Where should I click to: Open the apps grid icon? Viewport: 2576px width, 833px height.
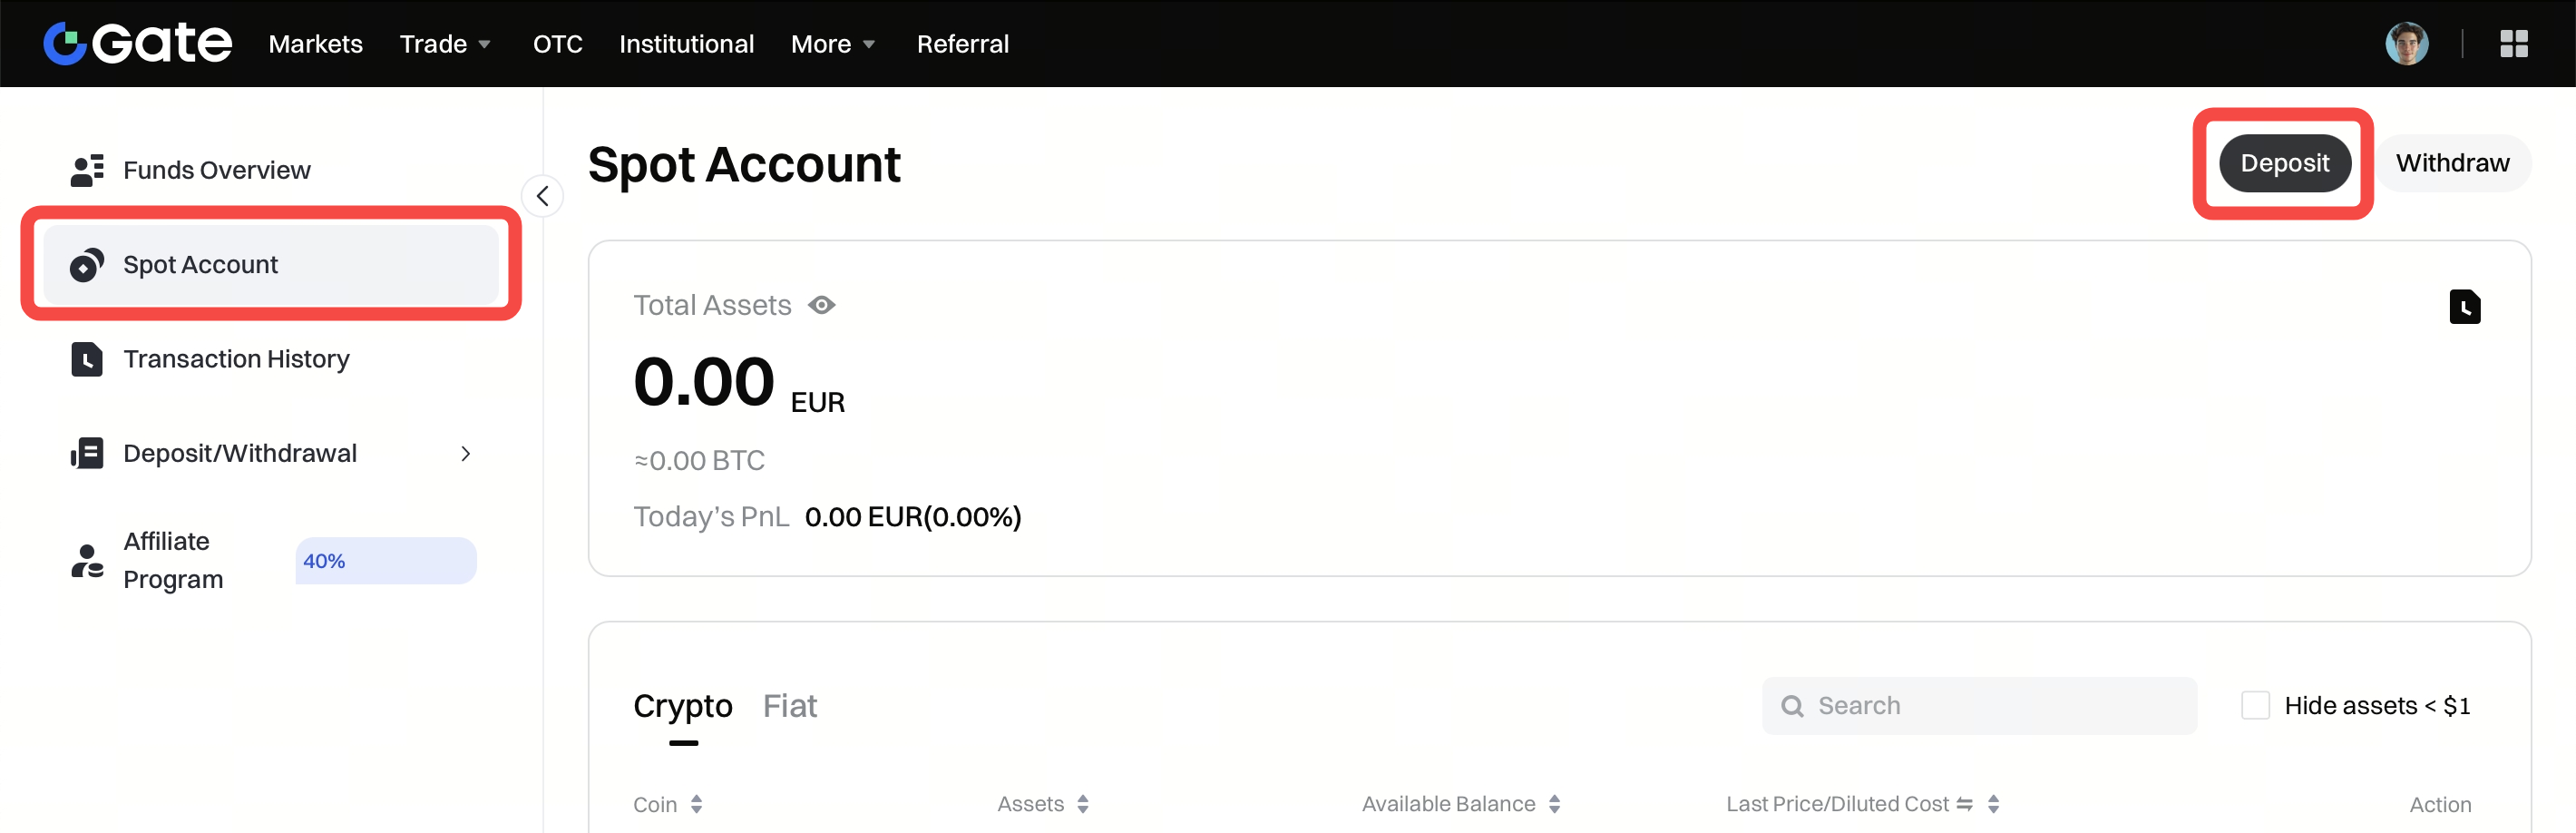click(2513, 44)
